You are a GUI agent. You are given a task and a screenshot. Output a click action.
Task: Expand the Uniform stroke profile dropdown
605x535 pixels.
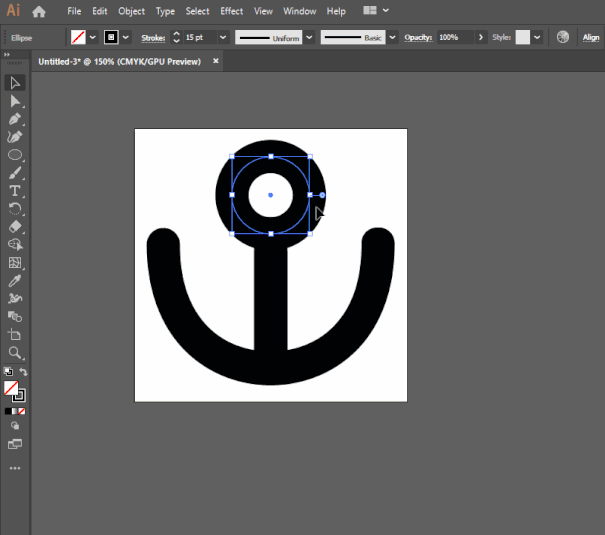[x=309, y=37]
